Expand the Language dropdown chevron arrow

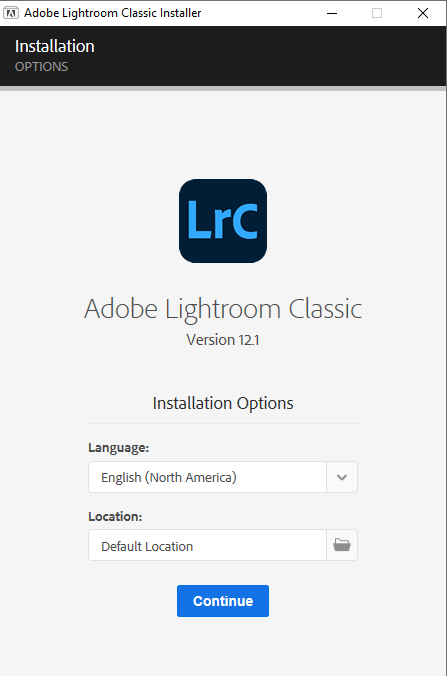tap(342, 477)
